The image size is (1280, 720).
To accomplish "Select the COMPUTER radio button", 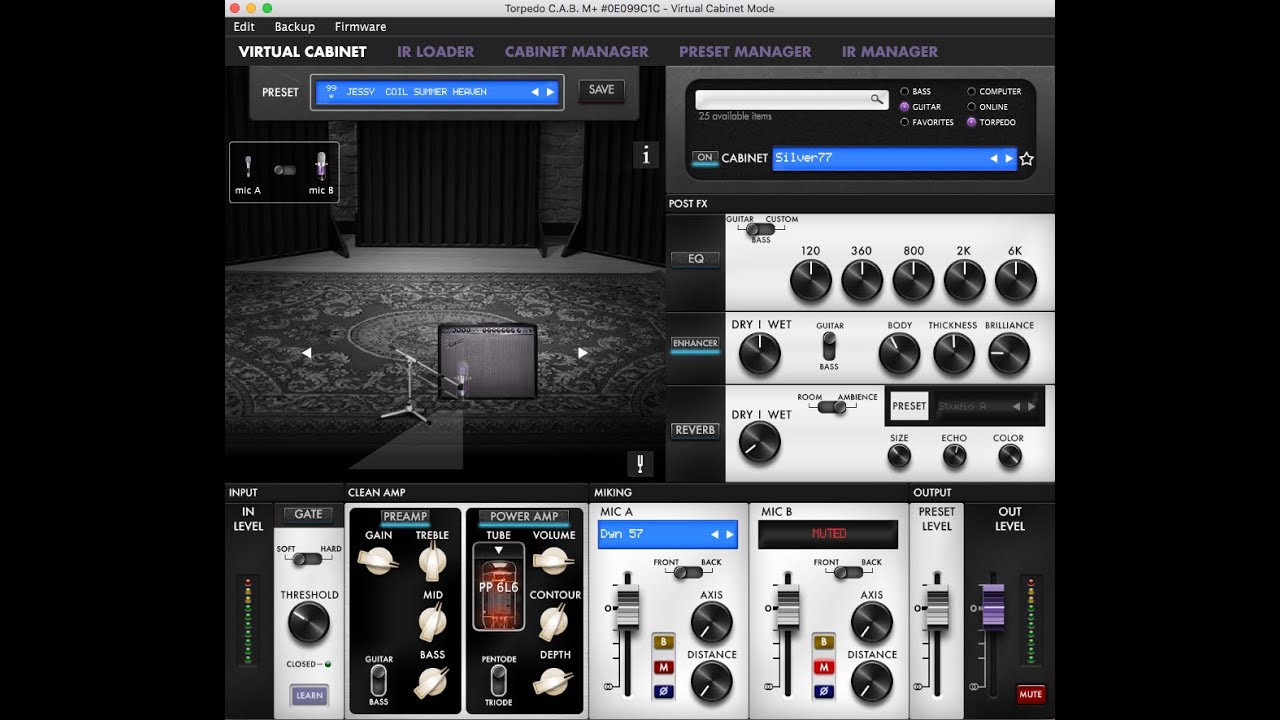I will pyautogui.click(x=971, y=91).
